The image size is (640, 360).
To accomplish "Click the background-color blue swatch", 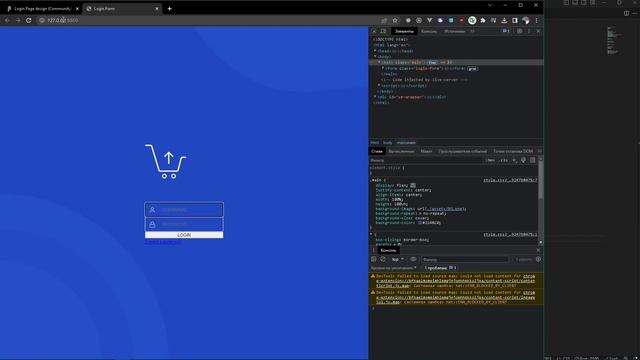I will 420,223.
